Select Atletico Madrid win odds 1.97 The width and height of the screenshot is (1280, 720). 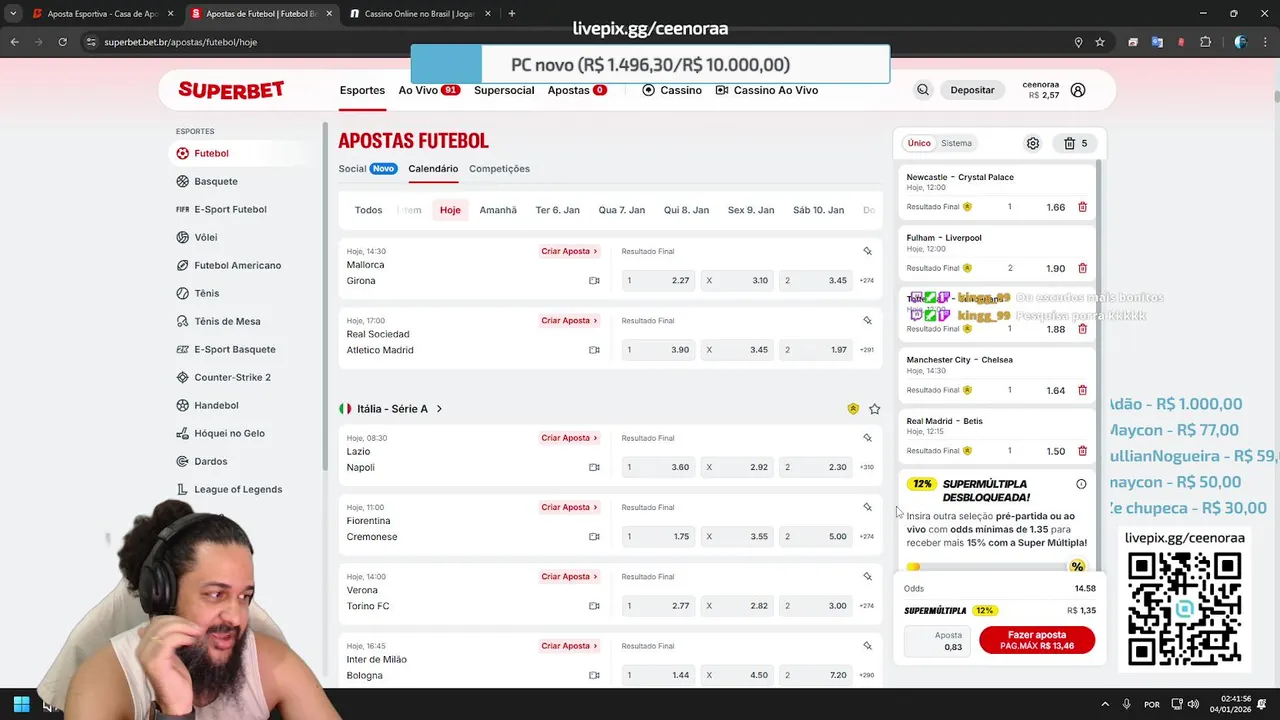816,350
